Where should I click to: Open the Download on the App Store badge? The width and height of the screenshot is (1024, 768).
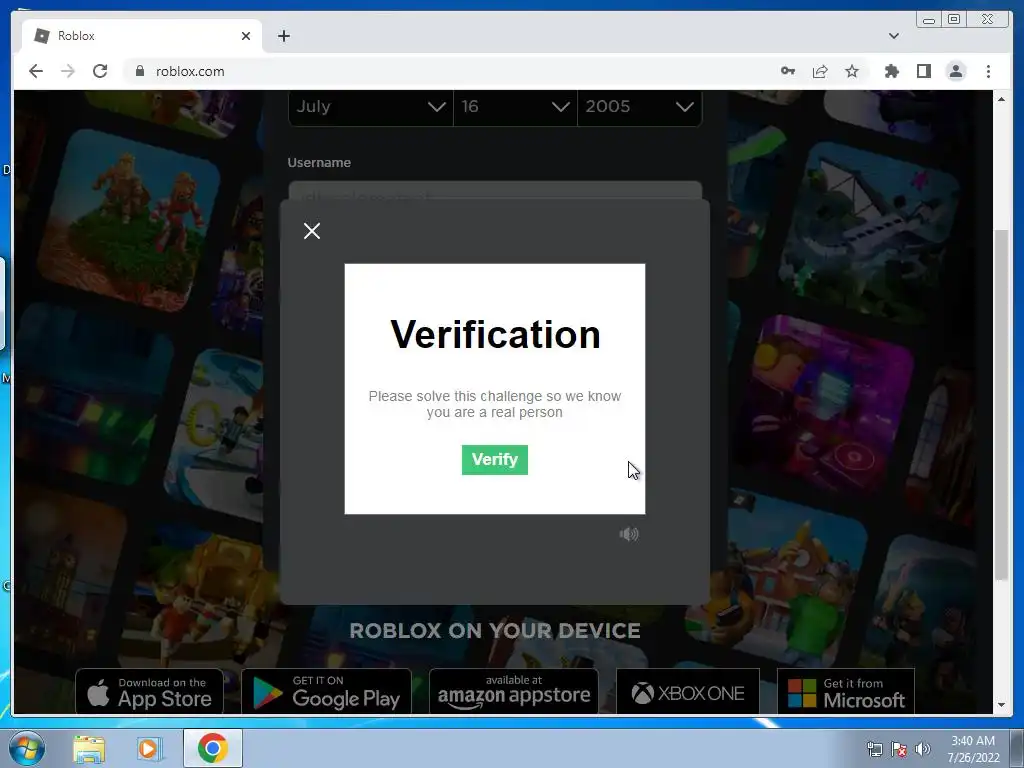point(150,691)
